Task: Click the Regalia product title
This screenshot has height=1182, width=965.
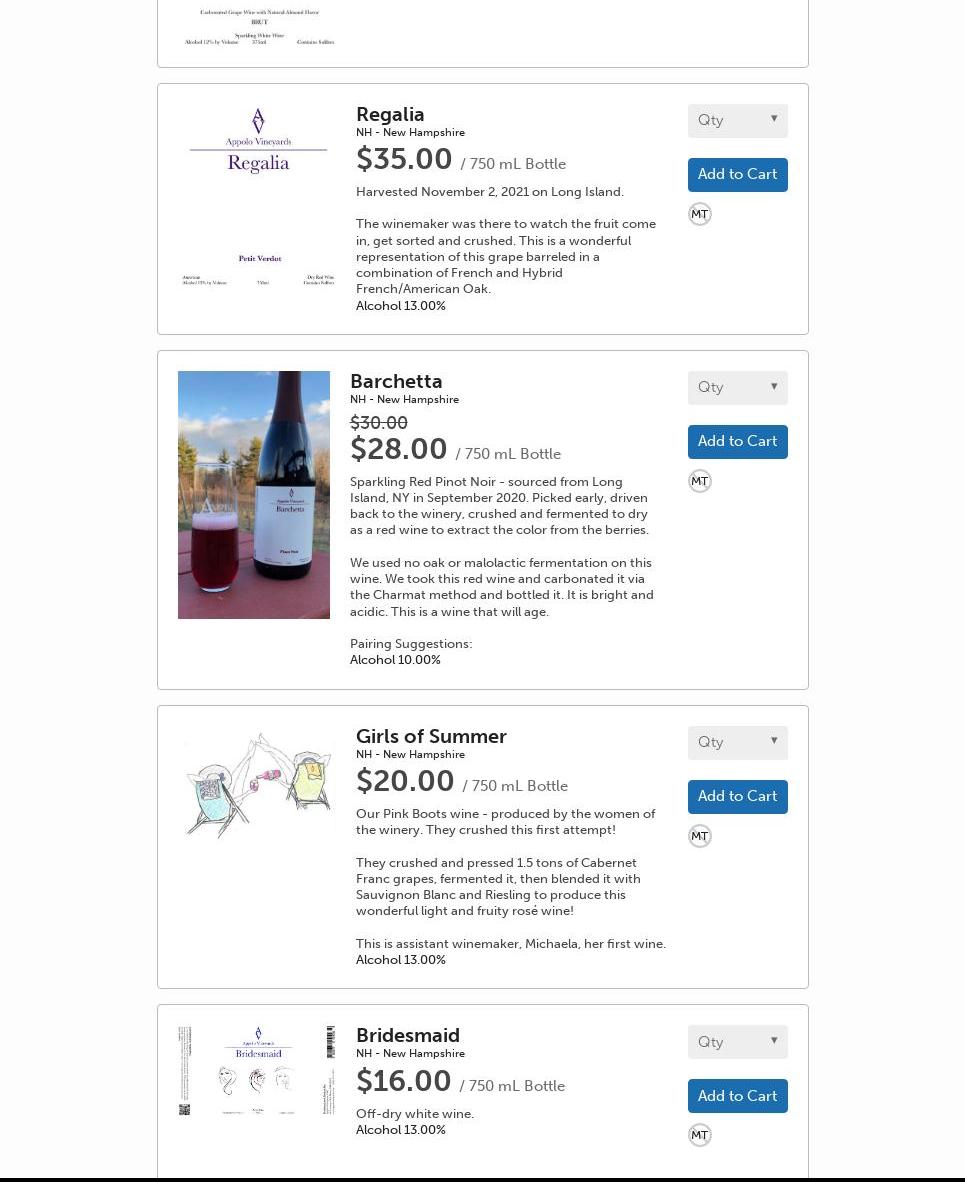Action: click(390, 115)
